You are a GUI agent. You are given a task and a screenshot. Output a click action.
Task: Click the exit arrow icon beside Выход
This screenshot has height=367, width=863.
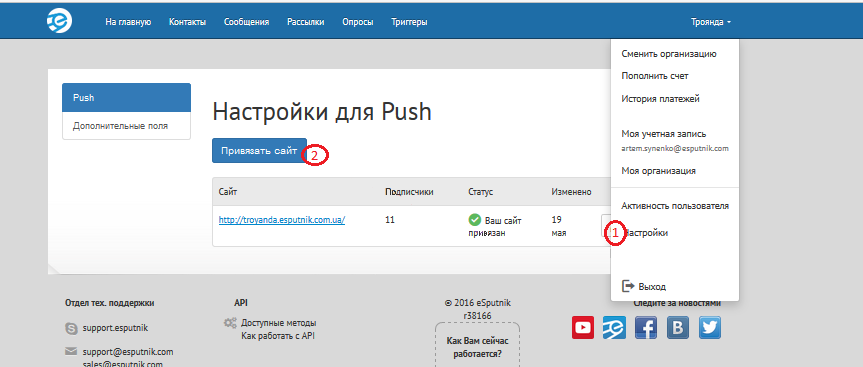coord(628,286)
